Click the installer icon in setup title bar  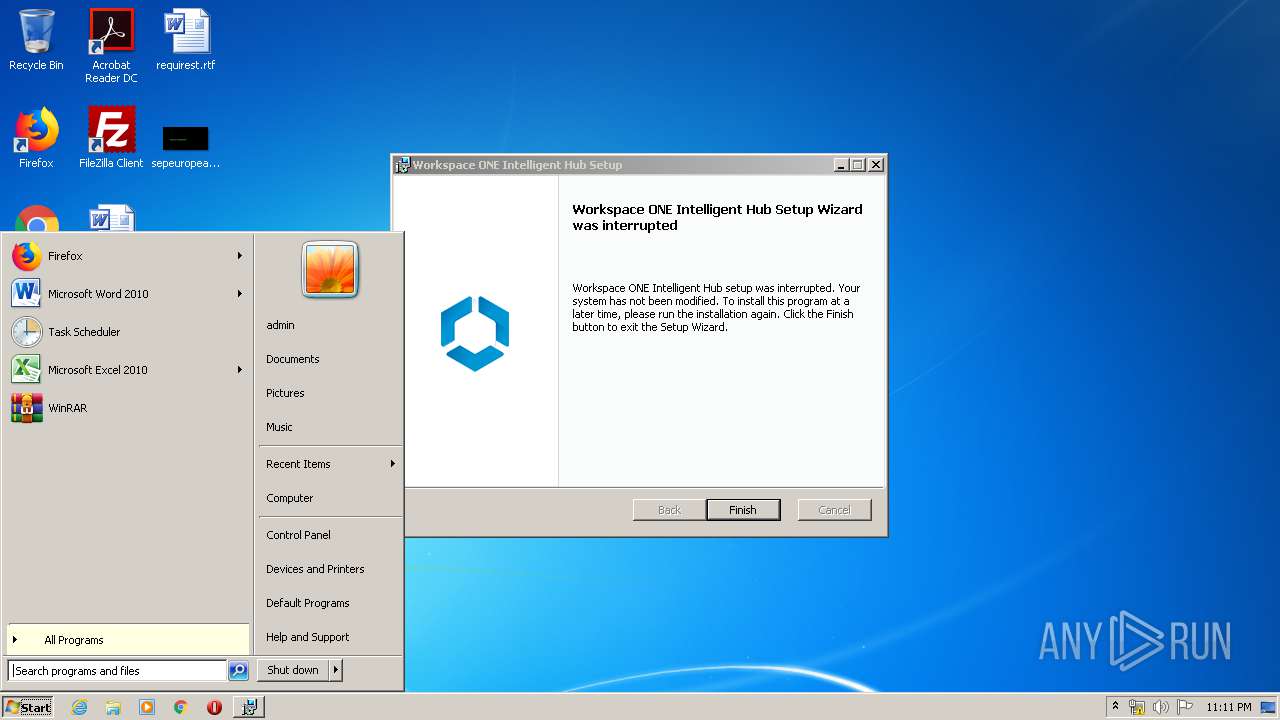click(x=403, y=165)
